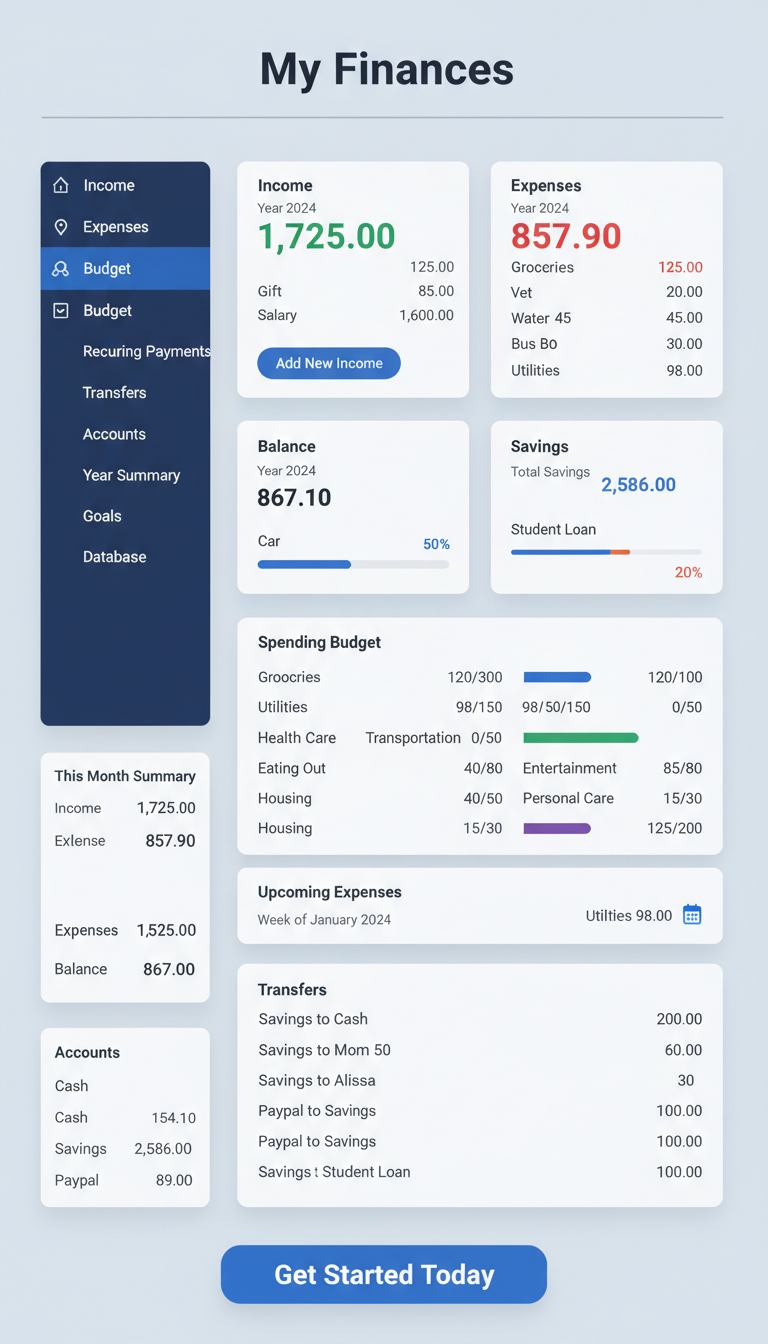Select Transfers in the sidebar menu

[115, 393]
